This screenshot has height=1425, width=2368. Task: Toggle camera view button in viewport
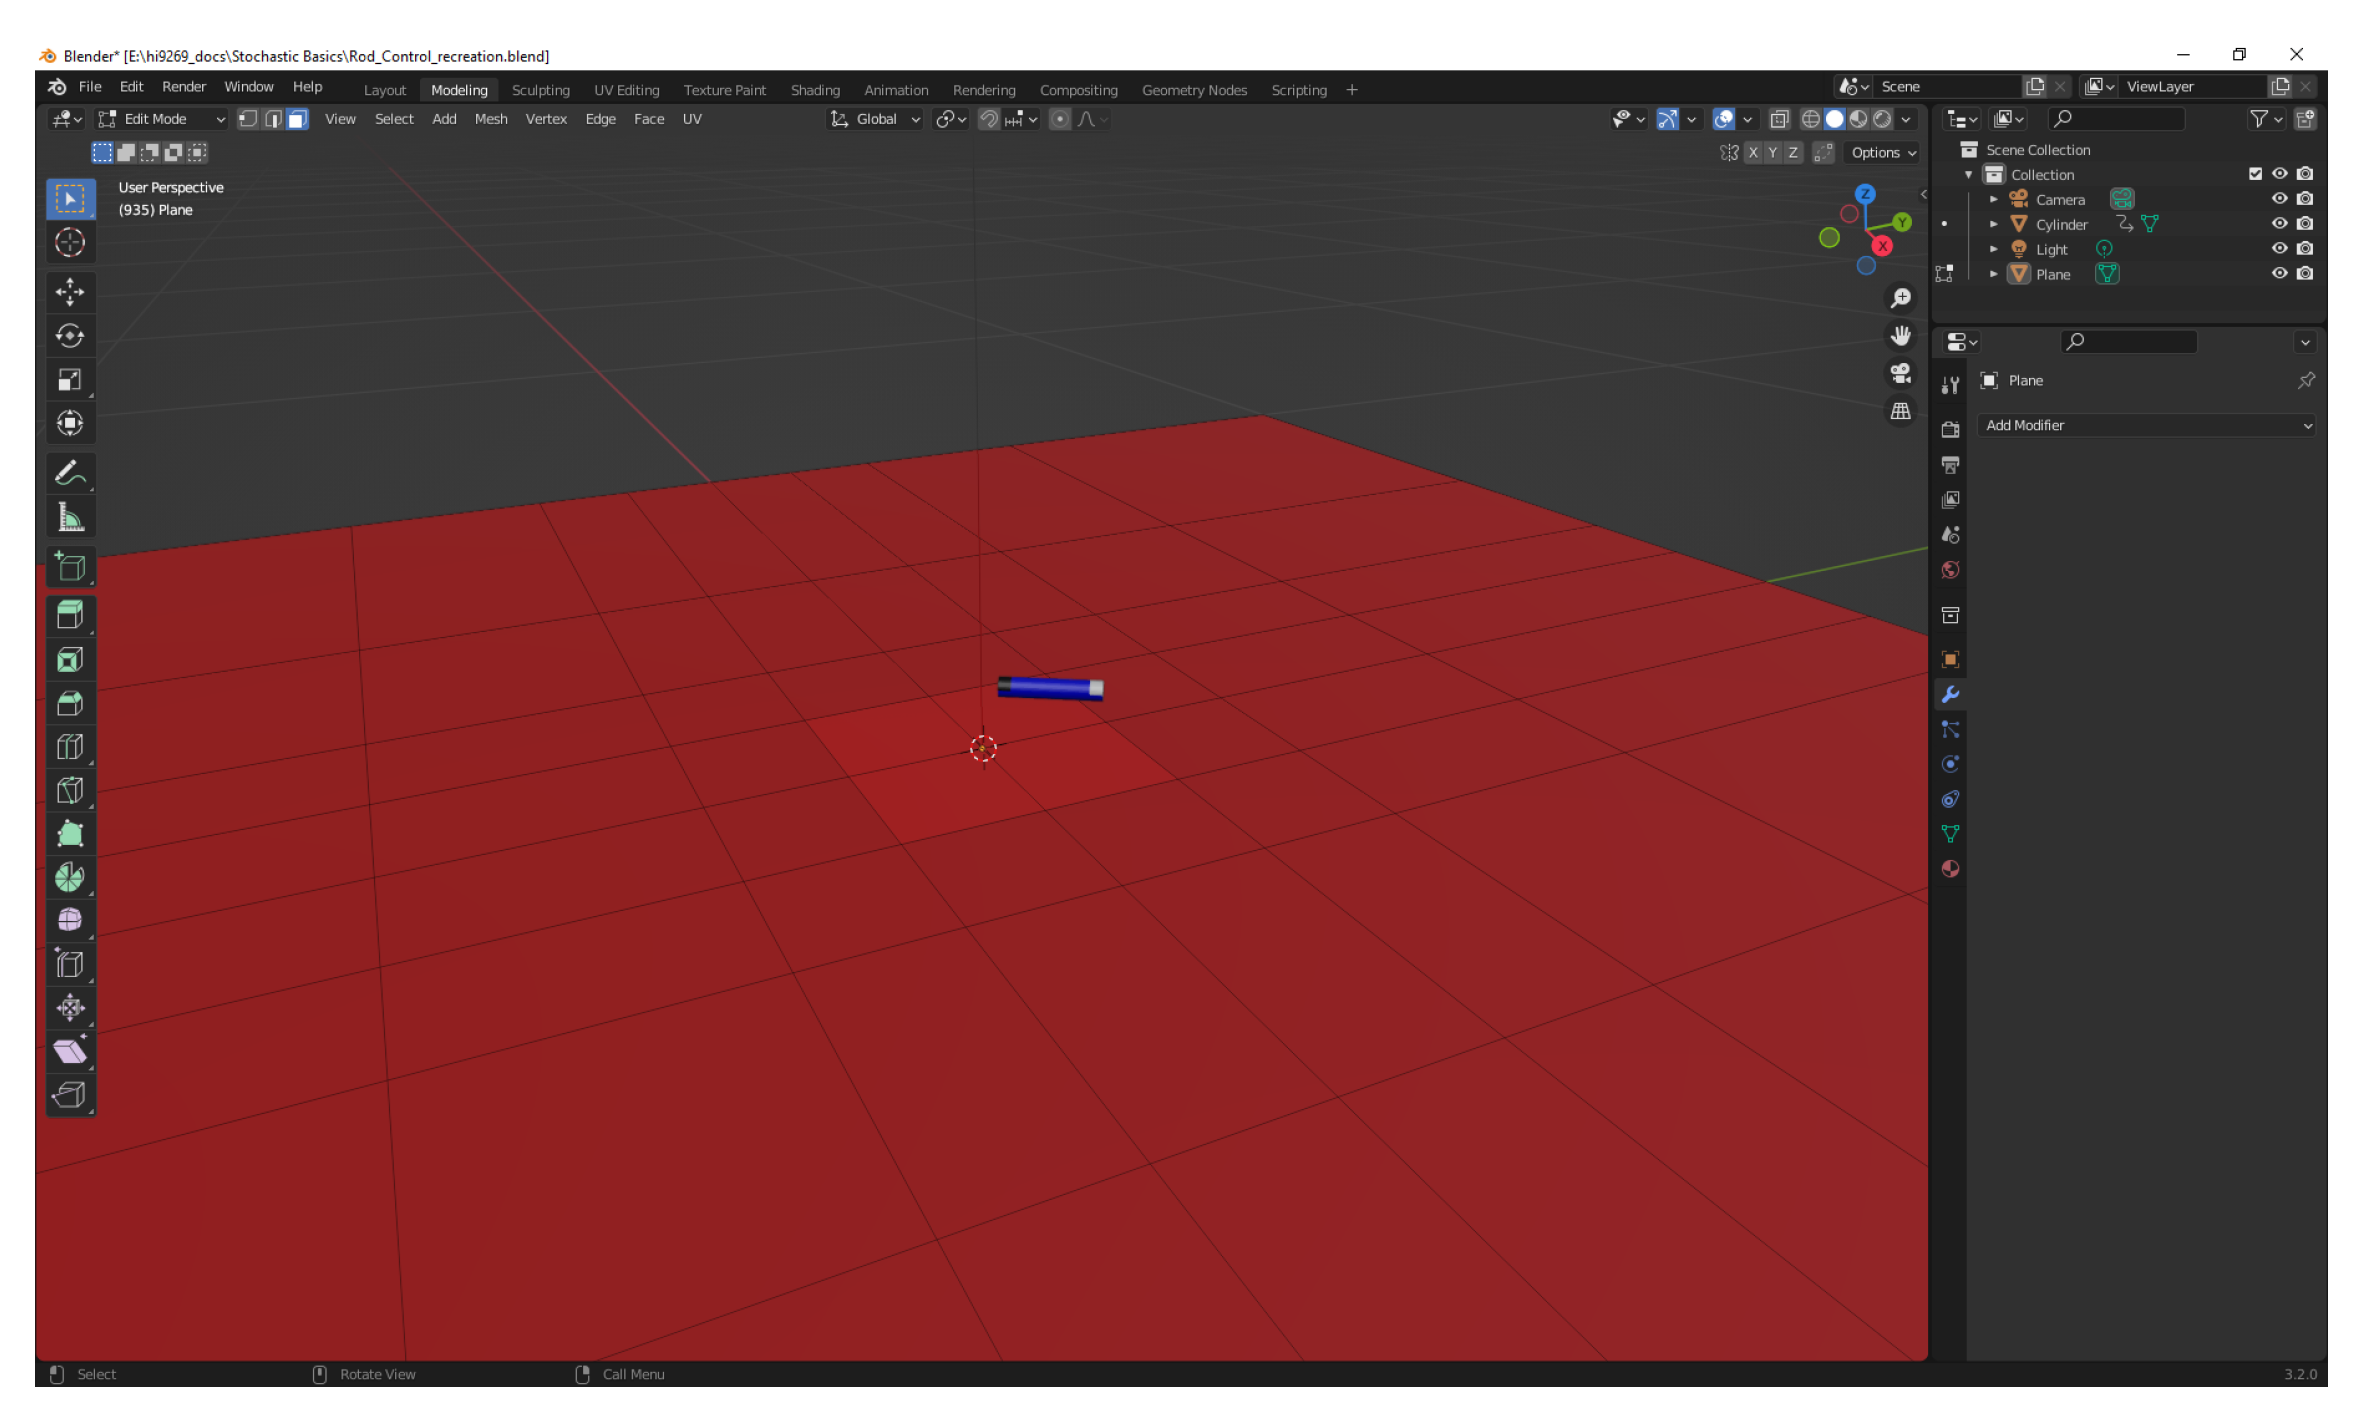pyautogui.click(x=1900, y=373)
